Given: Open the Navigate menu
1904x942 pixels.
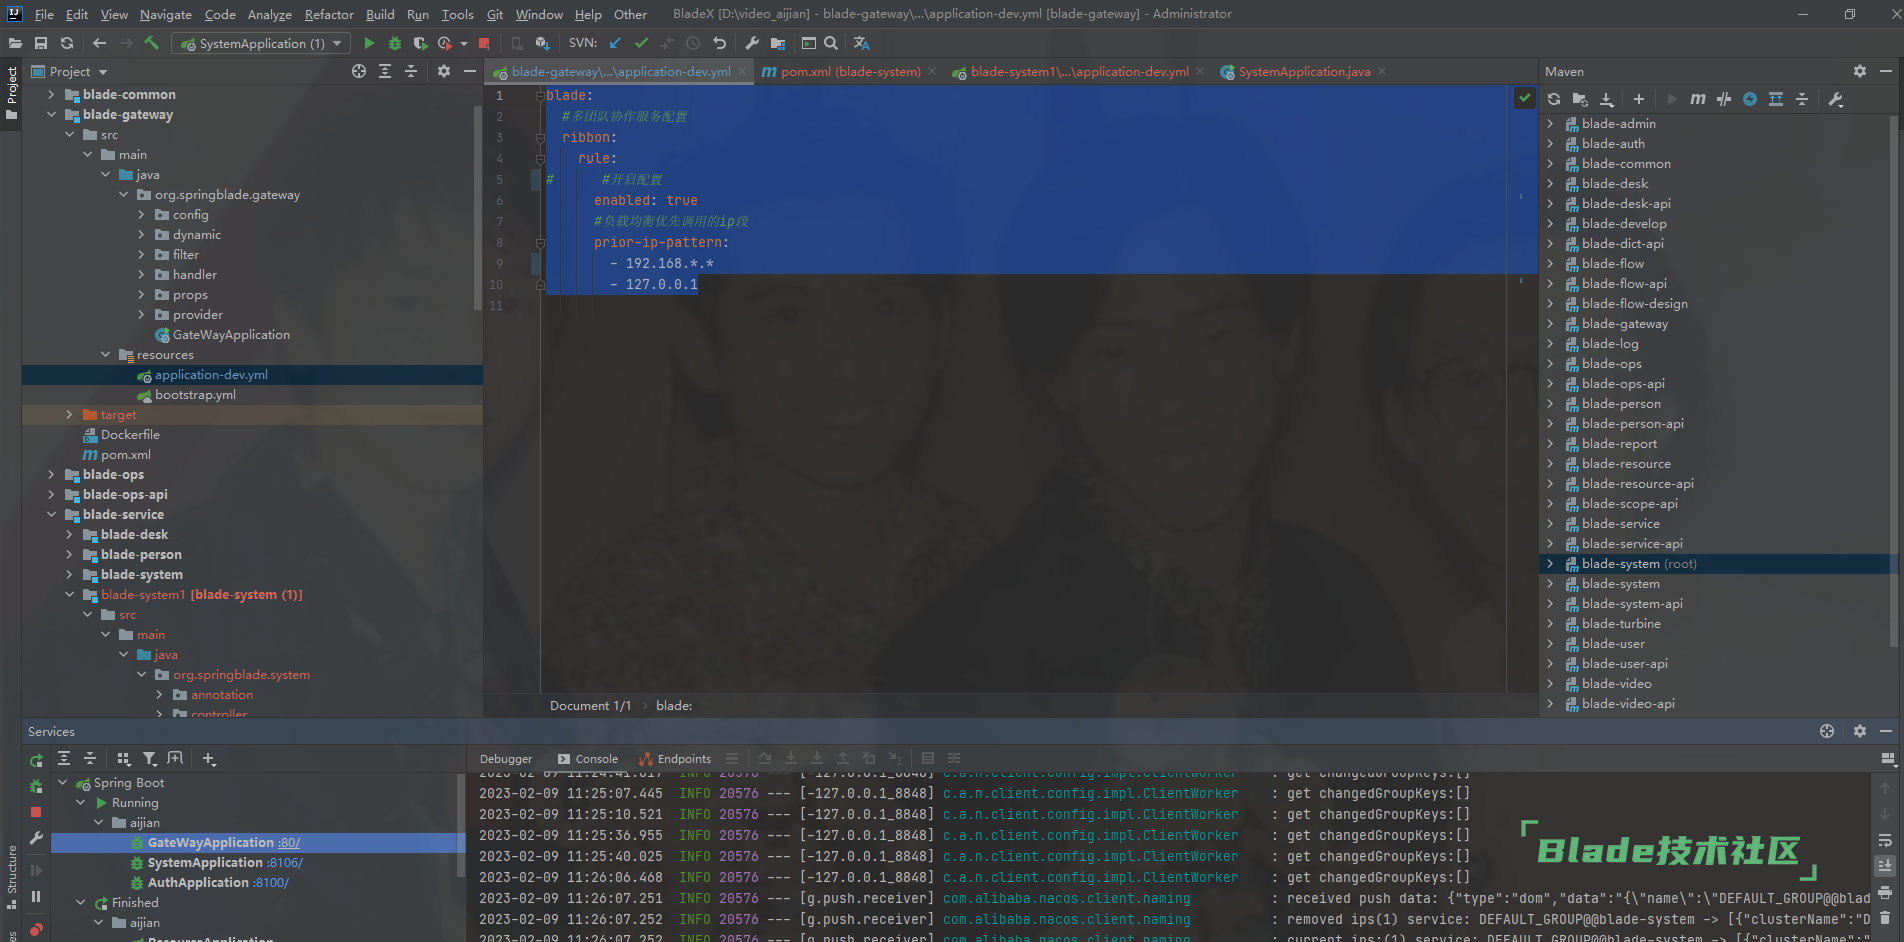Looking at the screenshot, I should [x=165, y=14].
